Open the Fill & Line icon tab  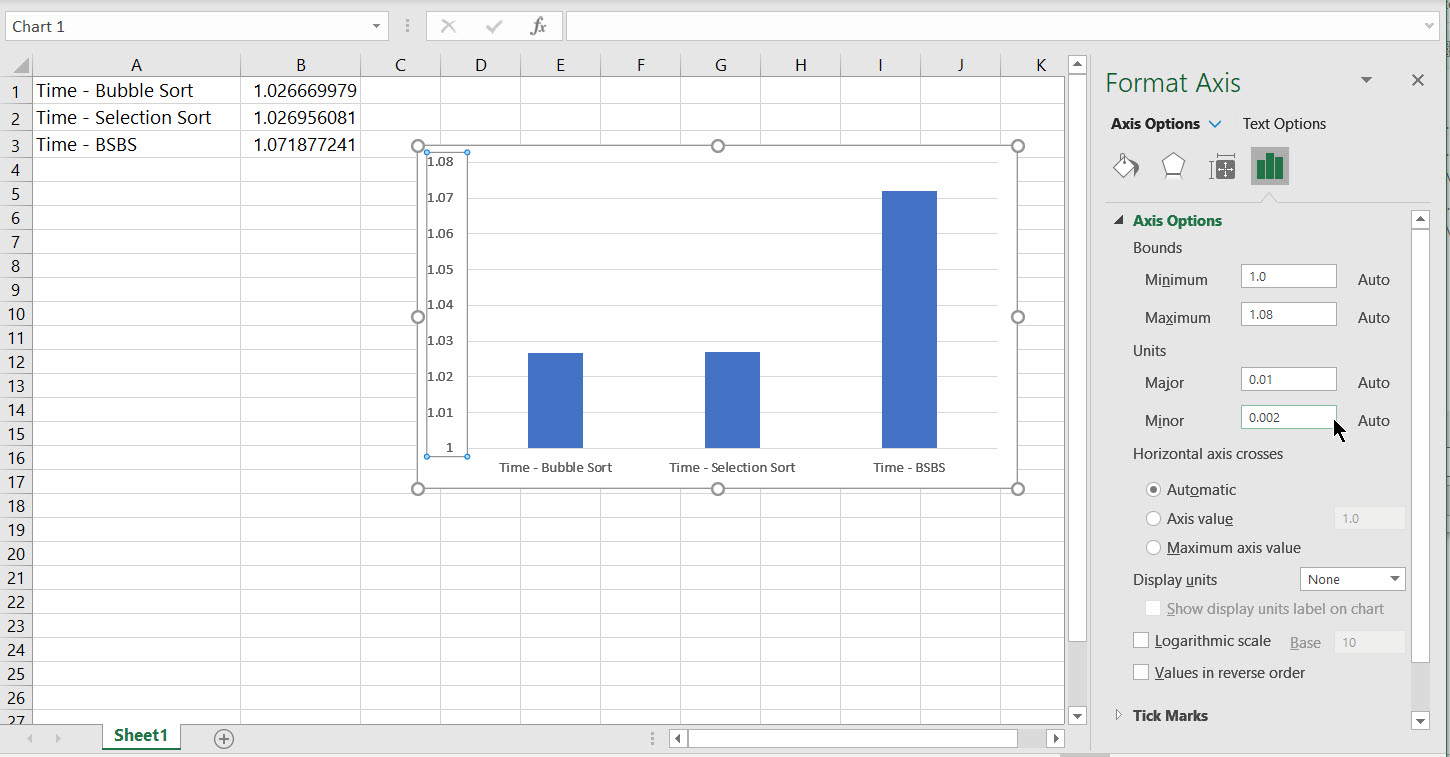pos(1126,166)
